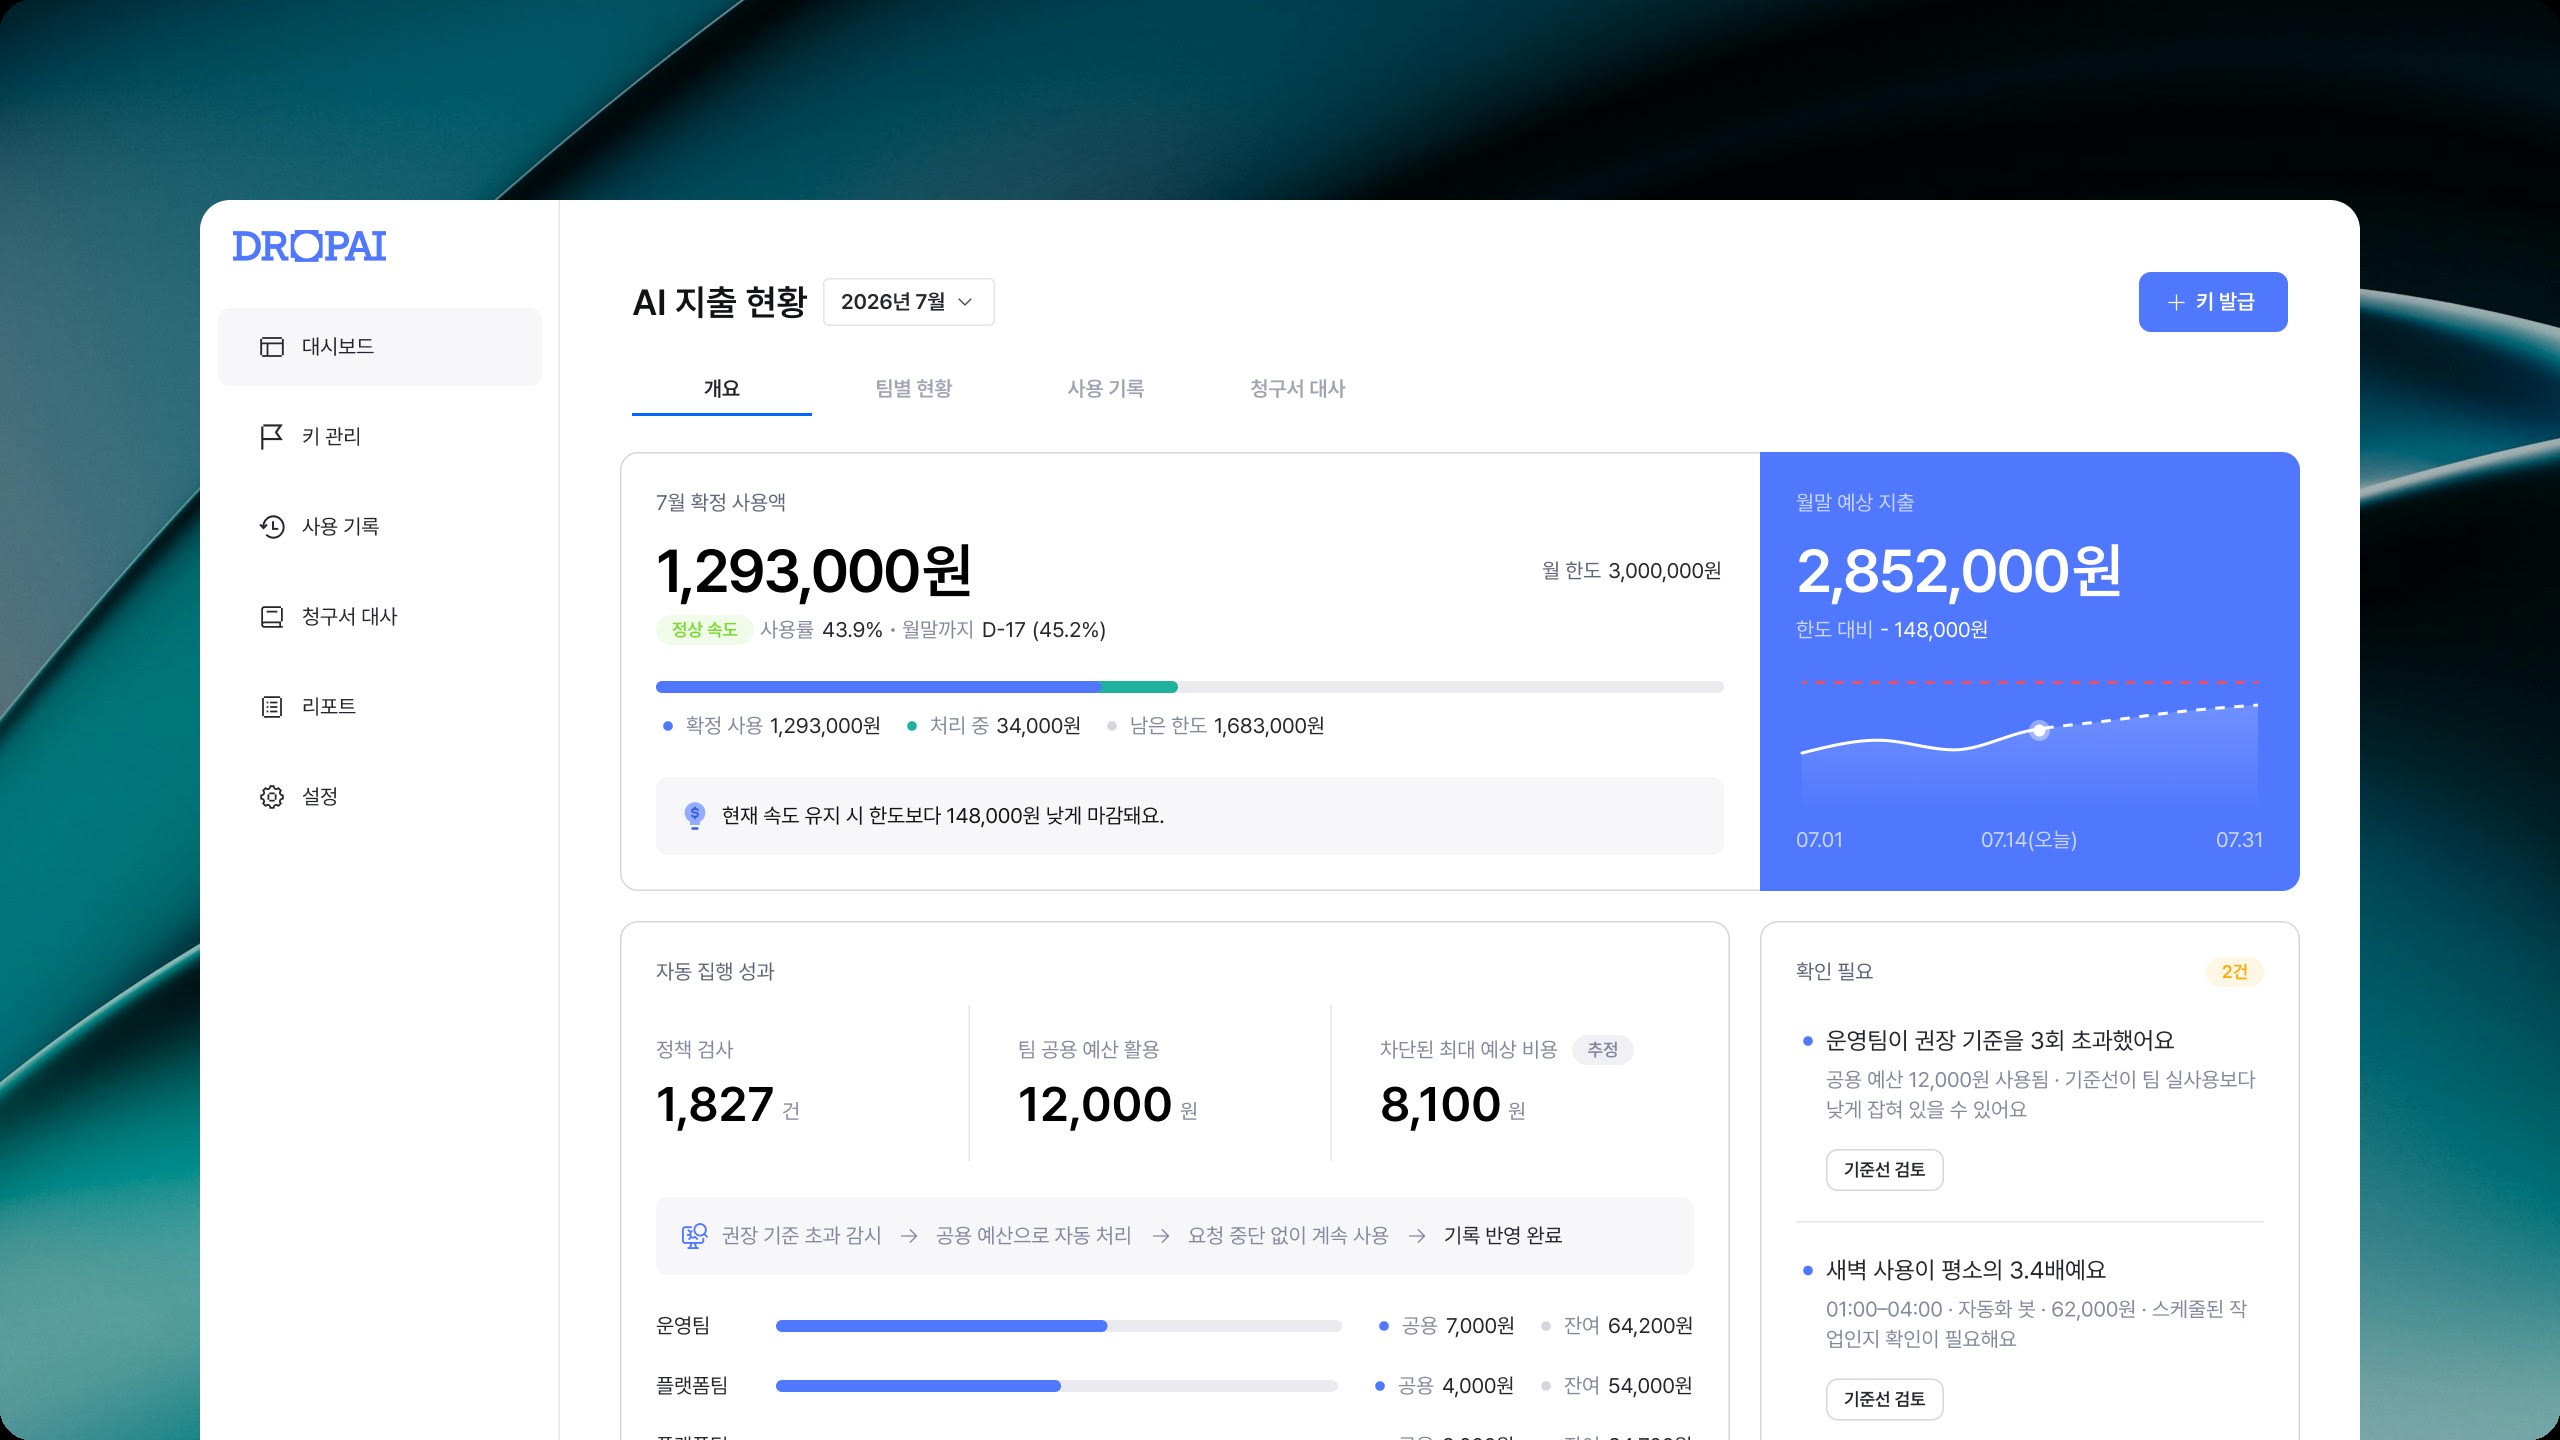Go to 키 관리 in the sidebar
The width and height of the screenshot is (2560, 1440).
[x=380, y=437]
